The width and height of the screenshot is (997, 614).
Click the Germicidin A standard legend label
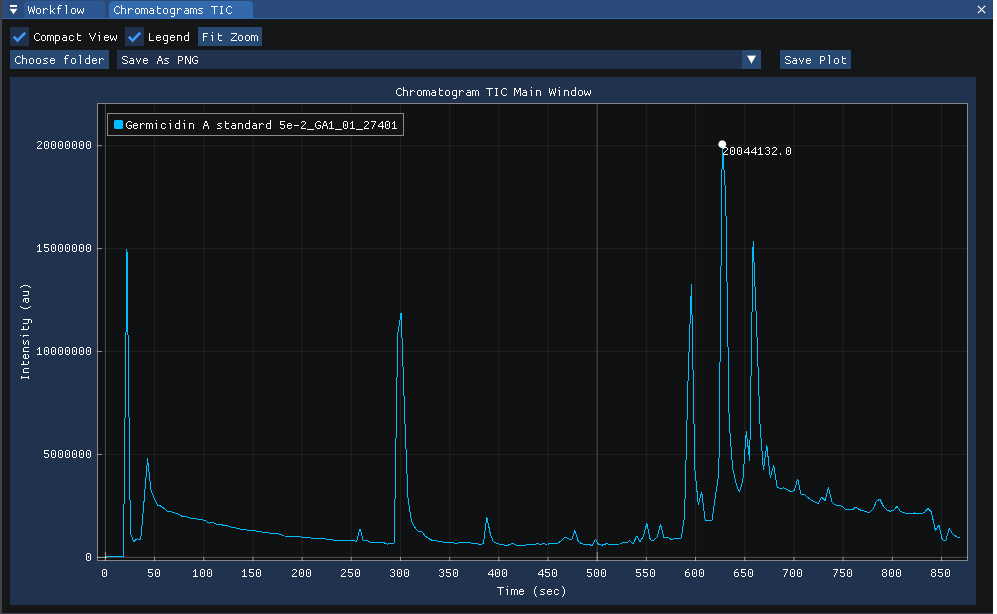261,125
